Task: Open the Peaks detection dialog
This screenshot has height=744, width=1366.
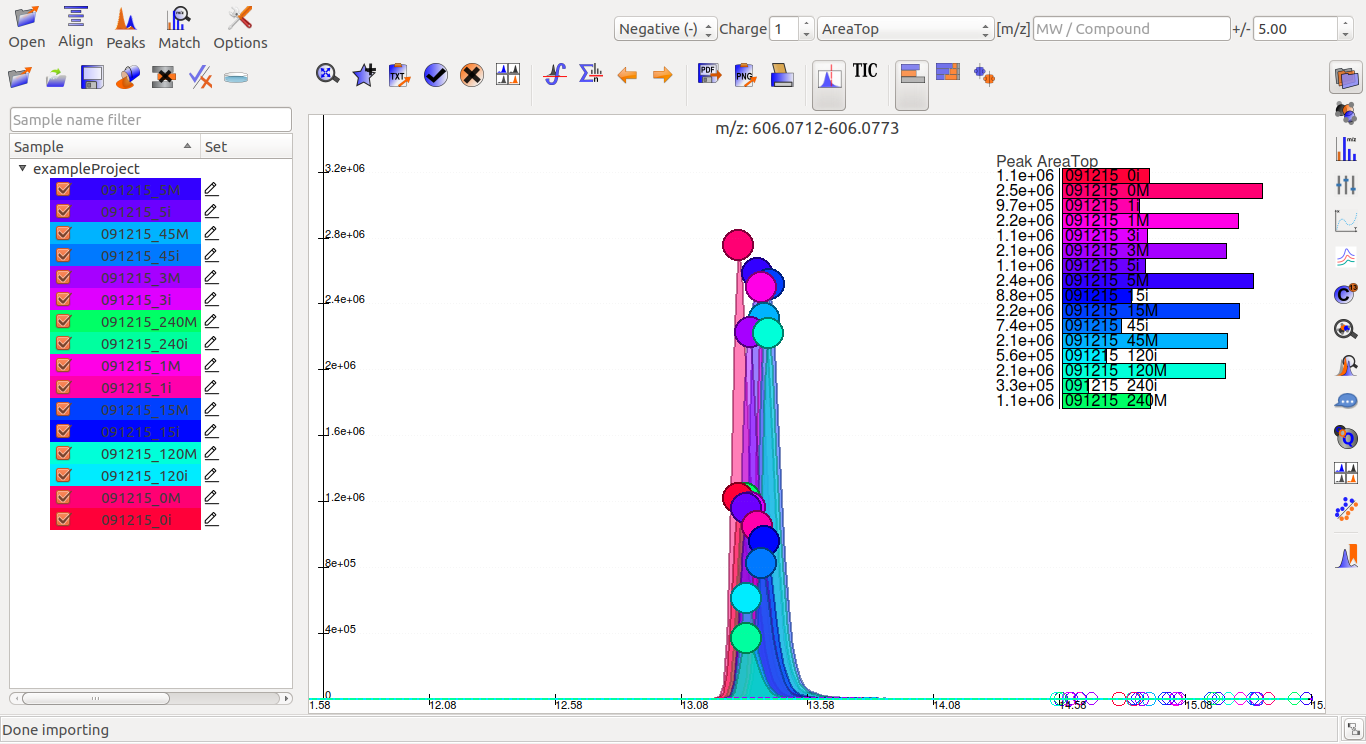Action: pos(125,28)
